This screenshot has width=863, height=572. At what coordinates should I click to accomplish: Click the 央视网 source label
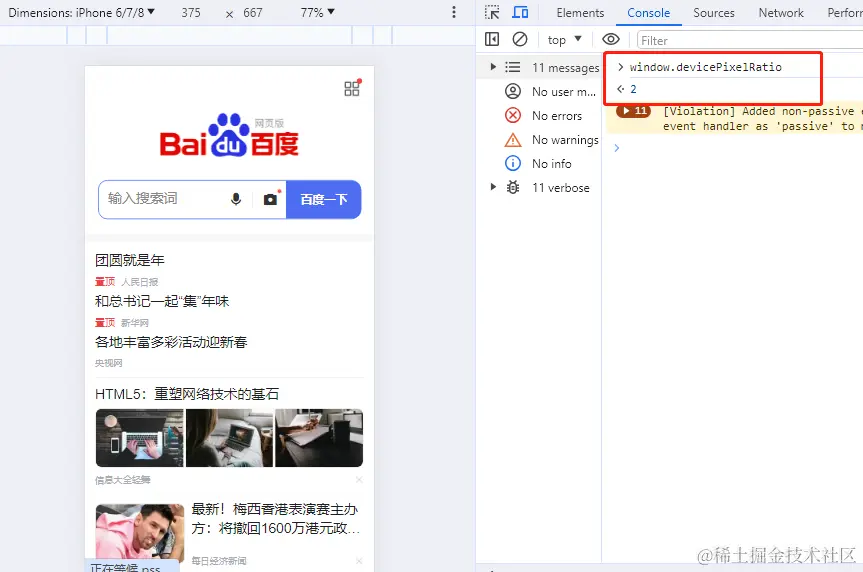[108, 363]
